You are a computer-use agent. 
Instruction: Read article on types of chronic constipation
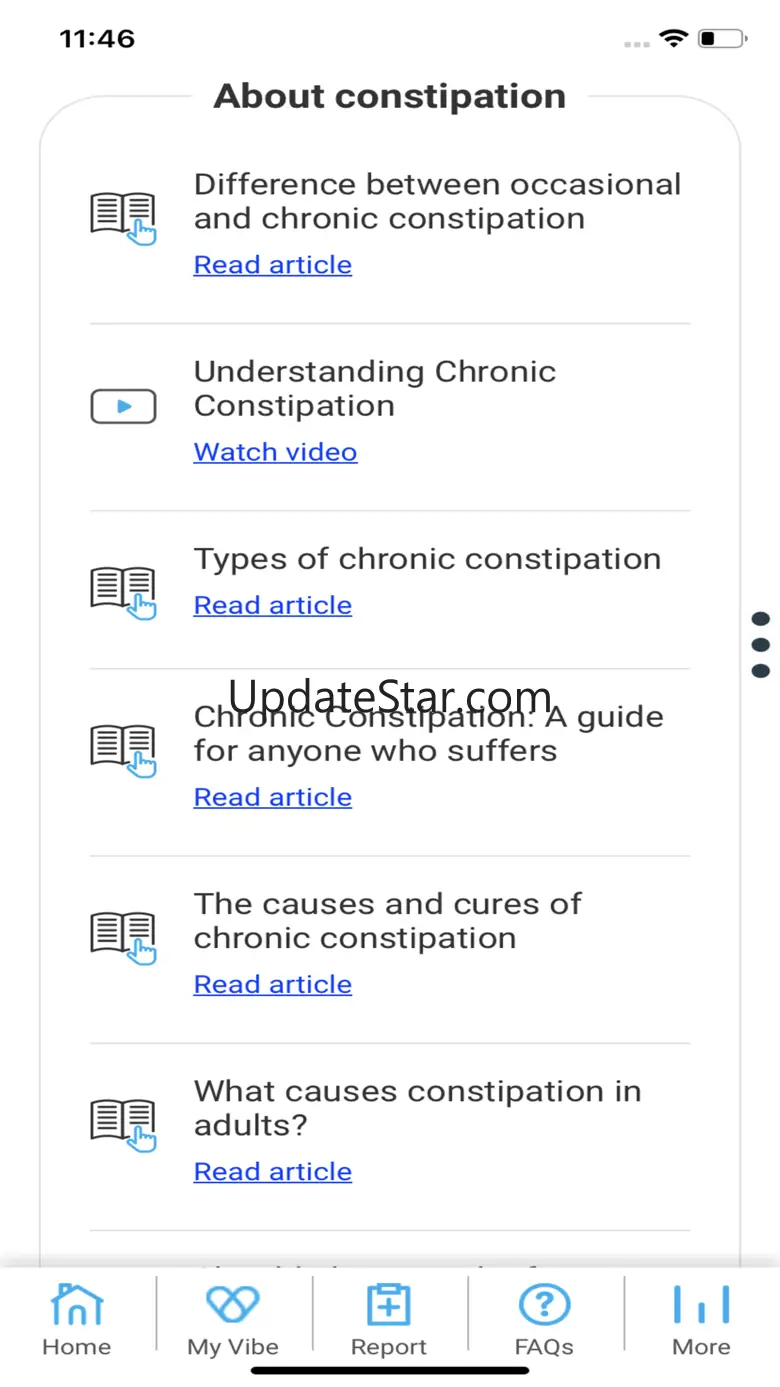pyautogui.click(x=273, y=606)
